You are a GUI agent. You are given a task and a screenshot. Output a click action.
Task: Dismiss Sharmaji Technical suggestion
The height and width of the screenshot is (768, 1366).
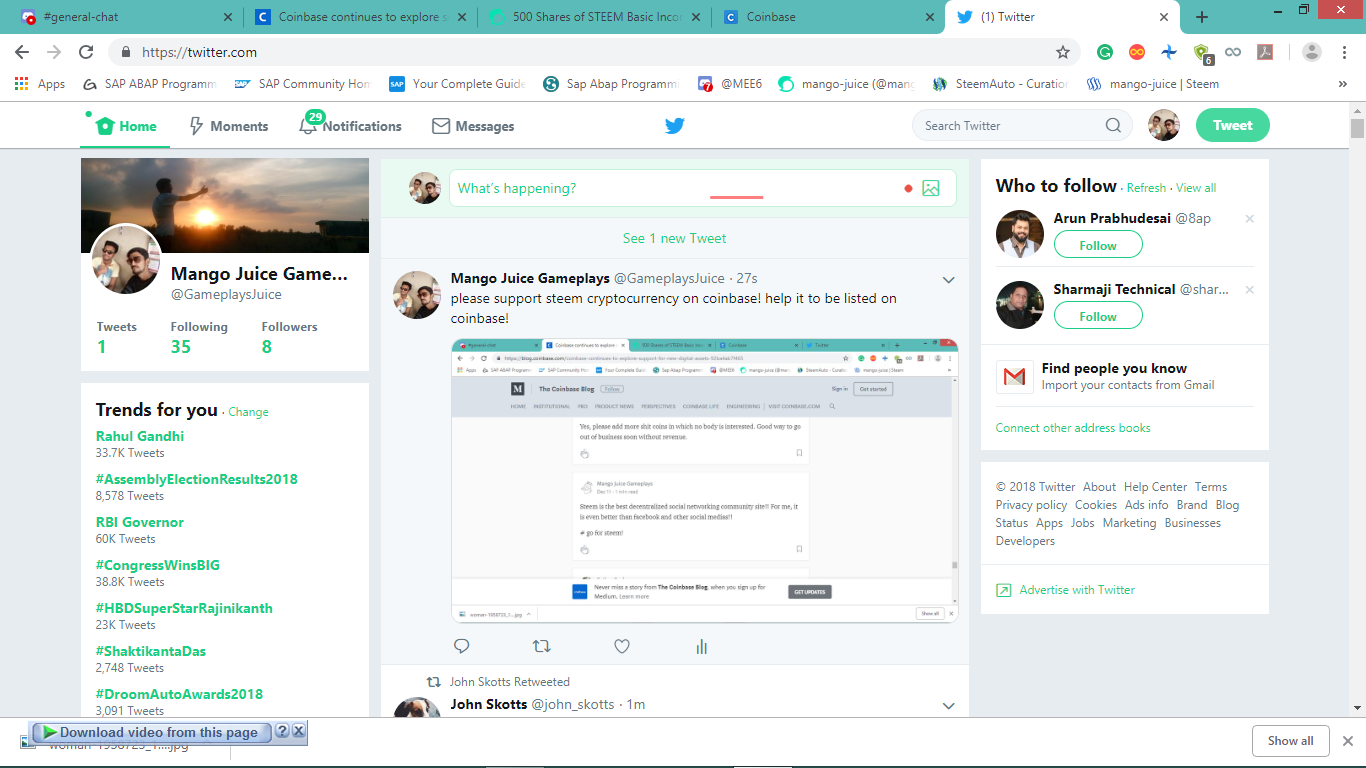tap(1249, 290)
